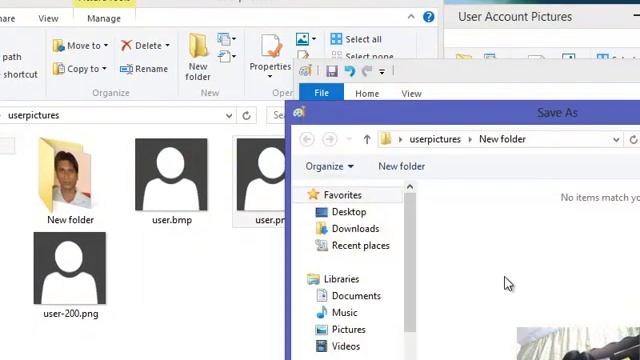Click the Forward arrow in Save As dialog
Screen dimensions: 640x360
[x=330, y=139]
